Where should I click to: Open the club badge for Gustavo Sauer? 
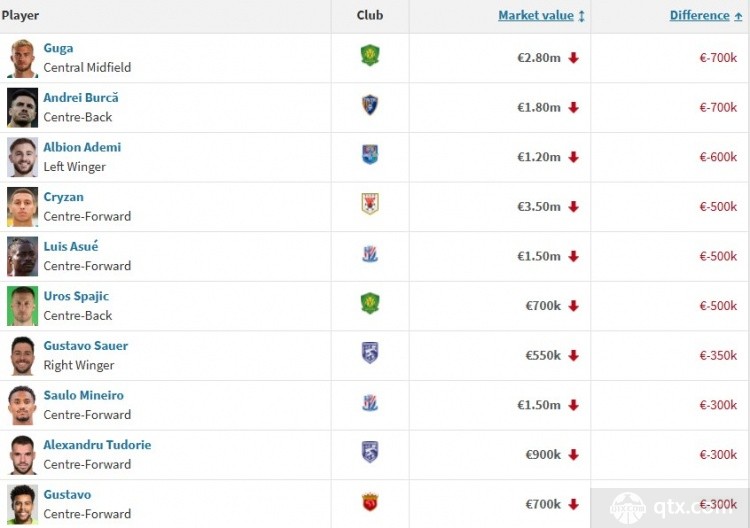[x=370, y=353]
